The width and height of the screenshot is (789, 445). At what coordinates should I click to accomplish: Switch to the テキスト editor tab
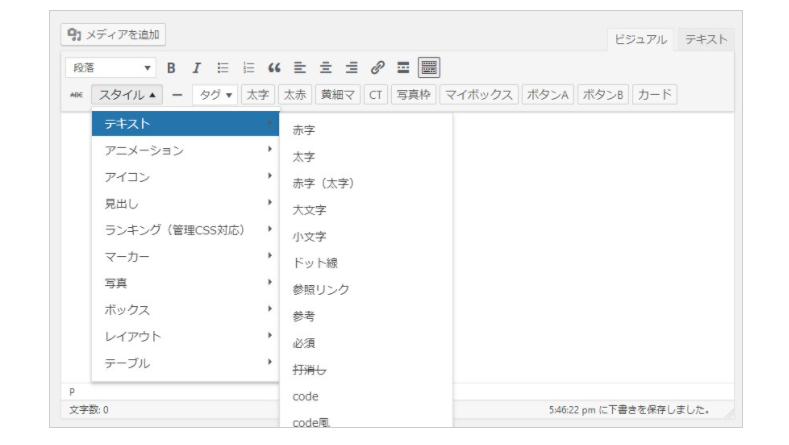click(706, 39)
